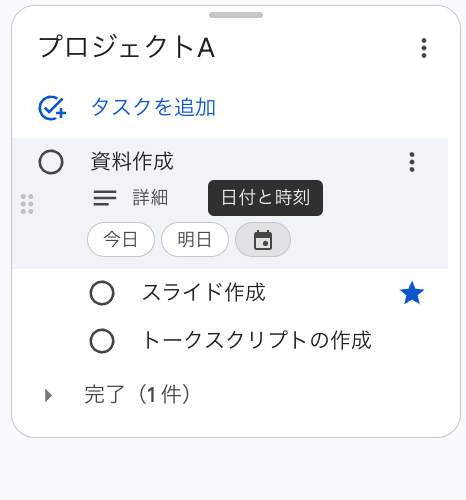Click the details lines icon
Image resolution: width=466 pixels, height=500 pixels.
(105, 198)
